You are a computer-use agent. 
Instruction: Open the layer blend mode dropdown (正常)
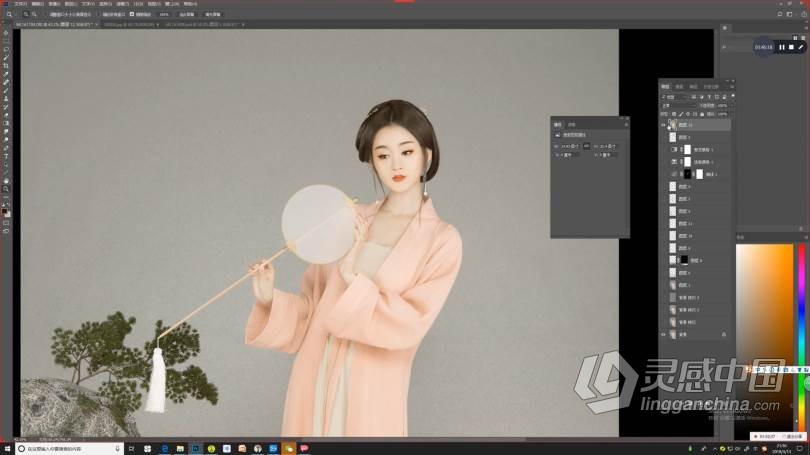coord(679,106)
